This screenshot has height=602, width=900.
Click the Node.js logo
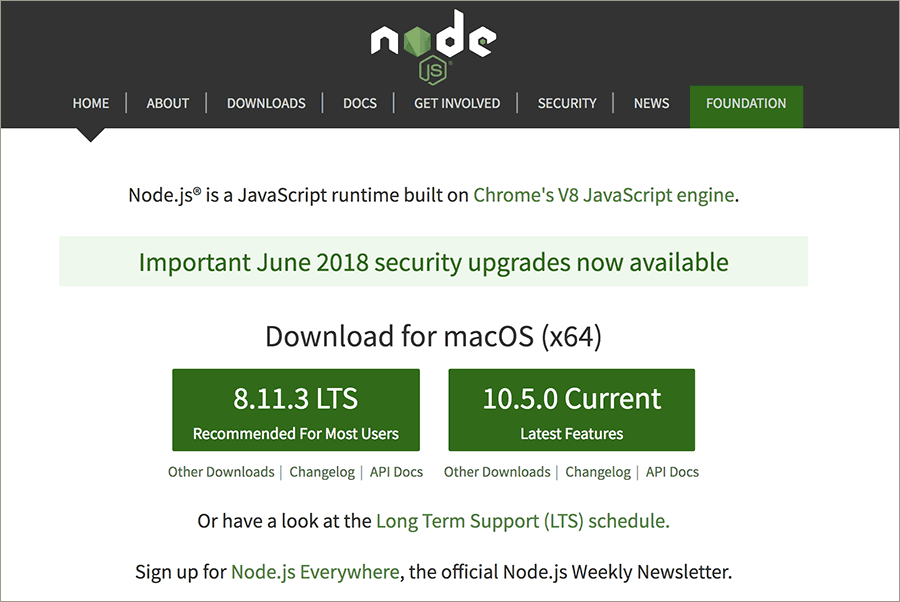tap(434, 47)
